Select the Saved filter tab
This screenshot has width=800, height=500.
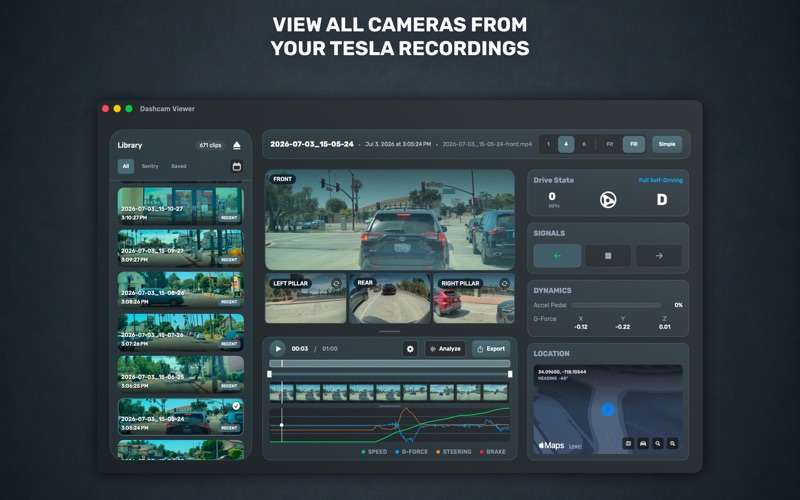(x=179, y=166)
